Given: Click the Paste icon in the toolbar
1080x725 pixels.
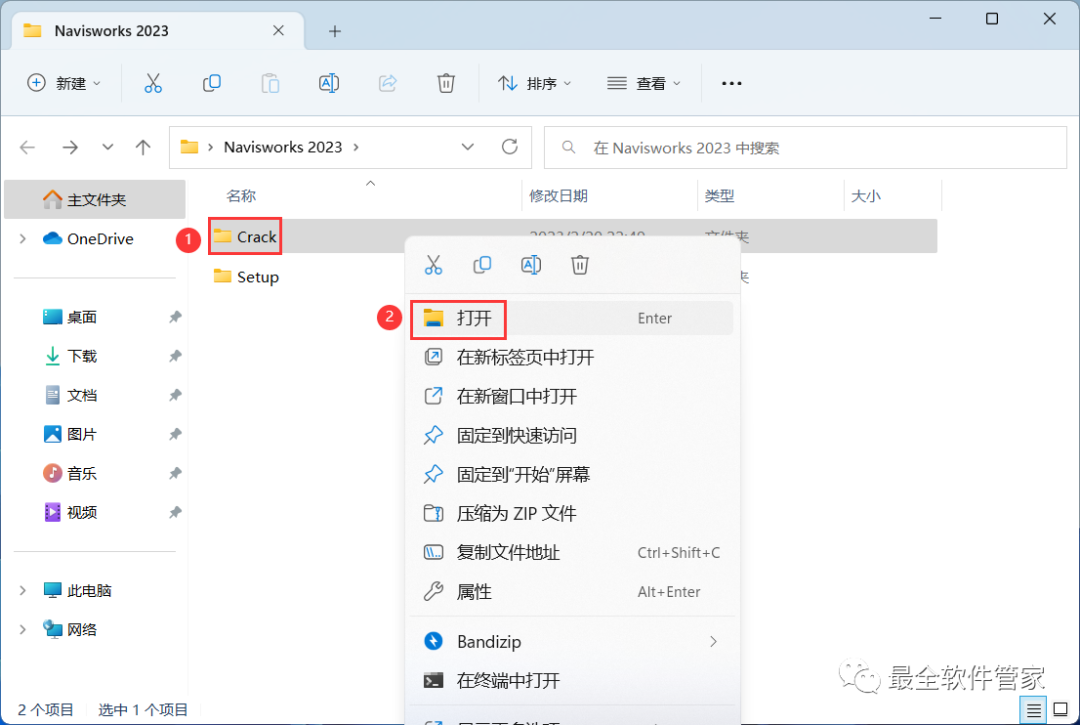Looking at the screenshot, I should pos(270,83).
